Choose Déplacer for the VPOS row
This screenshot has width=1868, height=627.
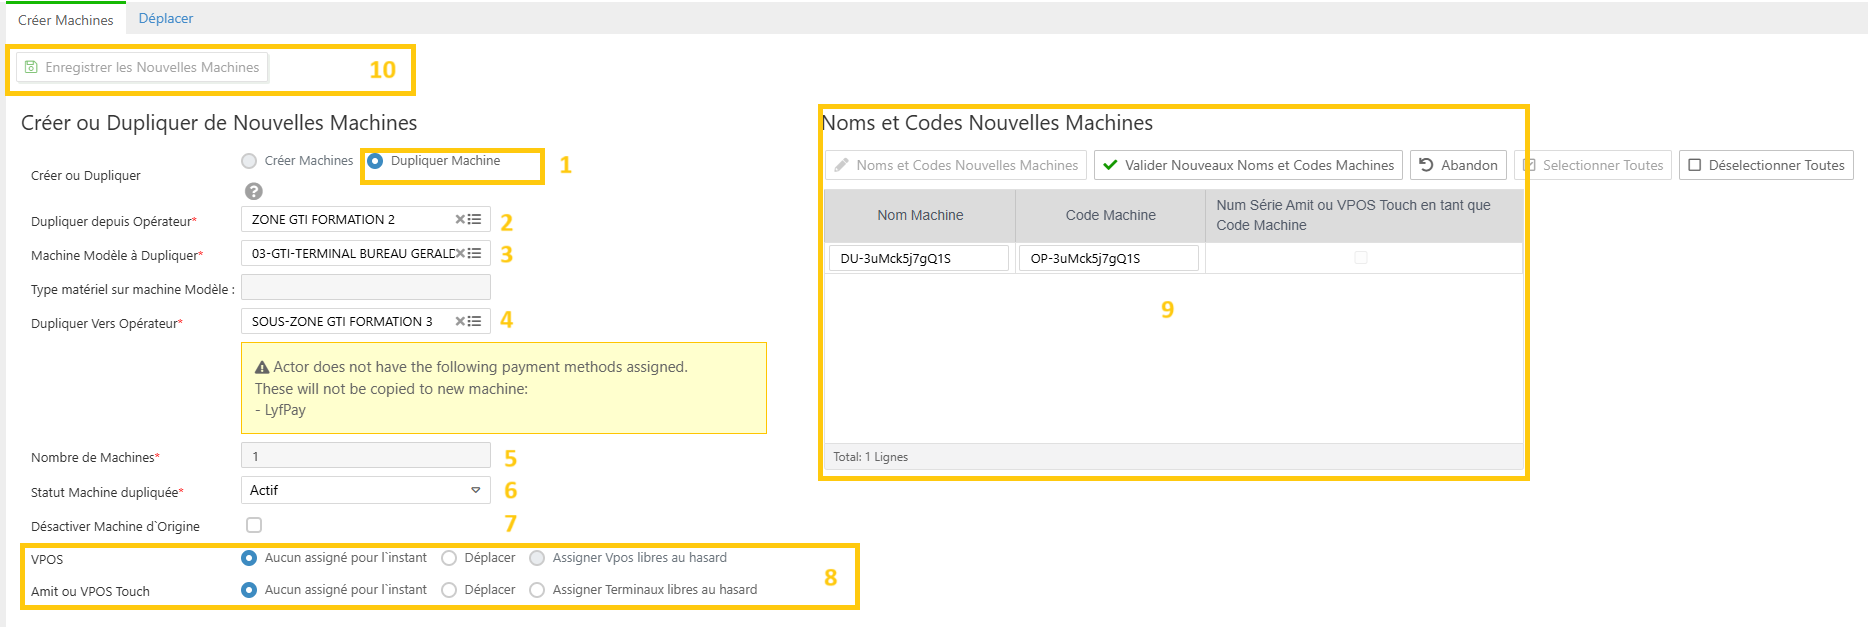tap(449, 558)
